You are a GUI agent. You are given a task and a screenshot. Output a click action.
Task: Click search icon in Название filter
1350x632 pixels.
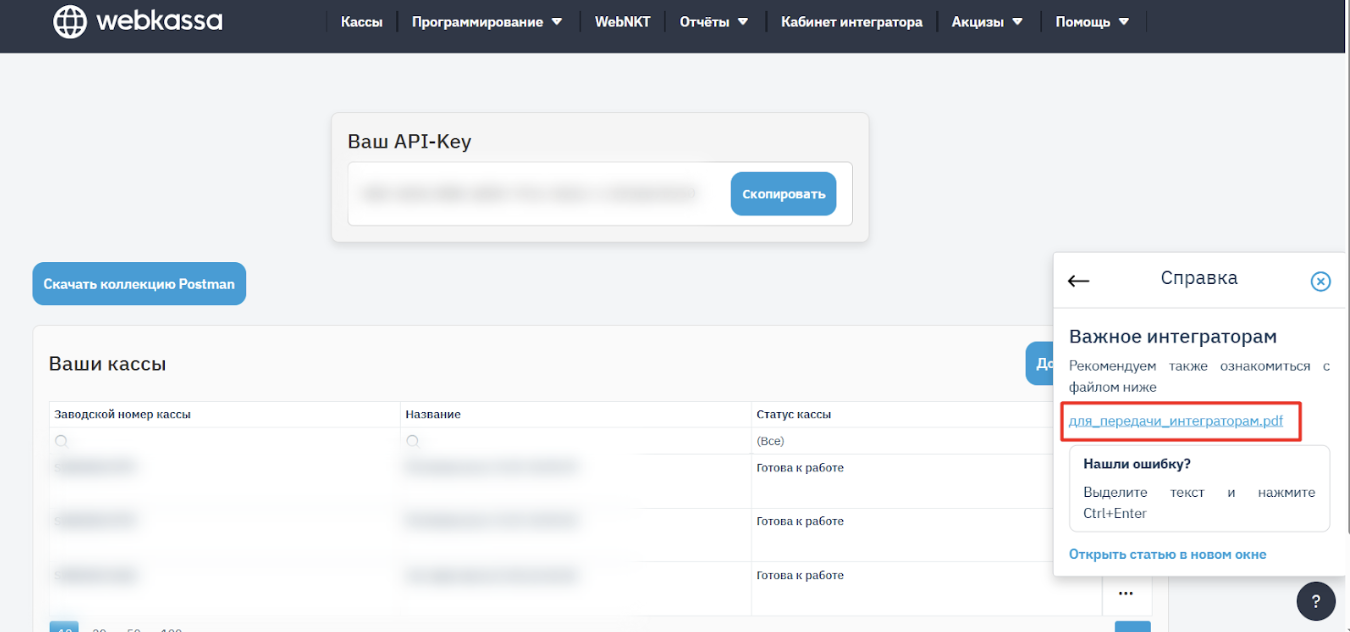pos(412,441)
